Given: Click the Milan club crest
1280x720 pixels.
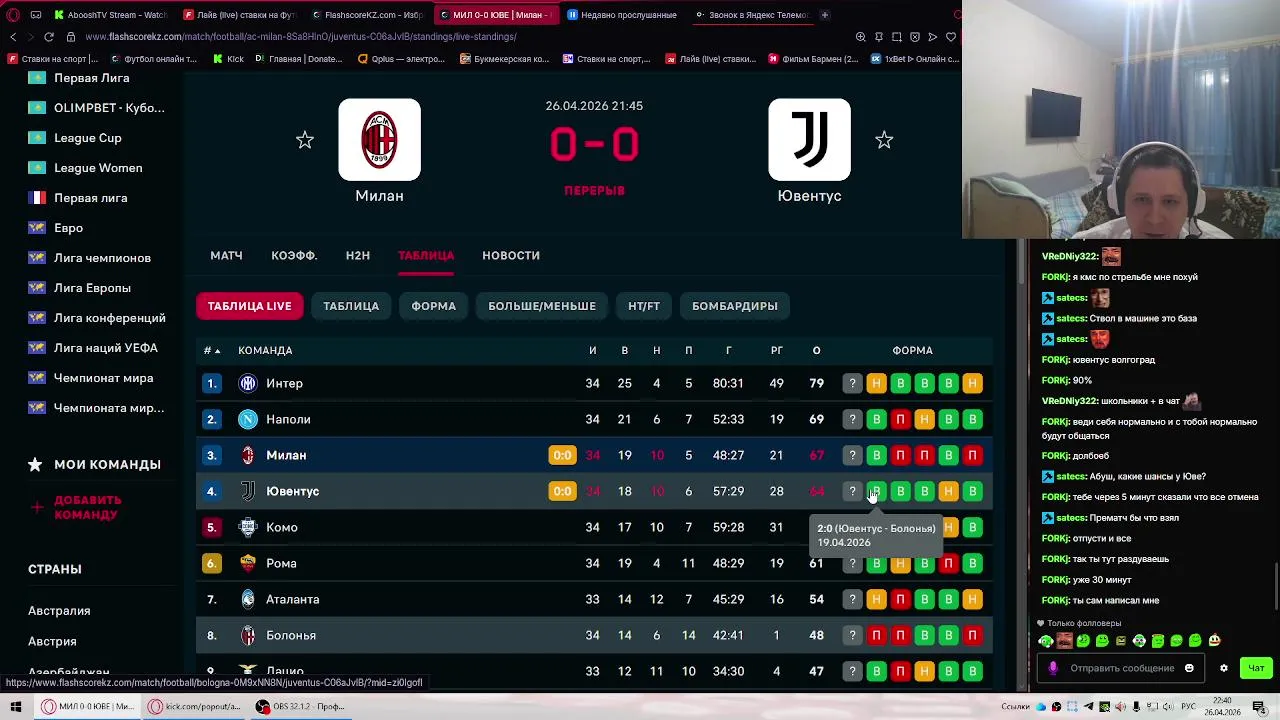Looking at the screenshot, I should (379, 140).
